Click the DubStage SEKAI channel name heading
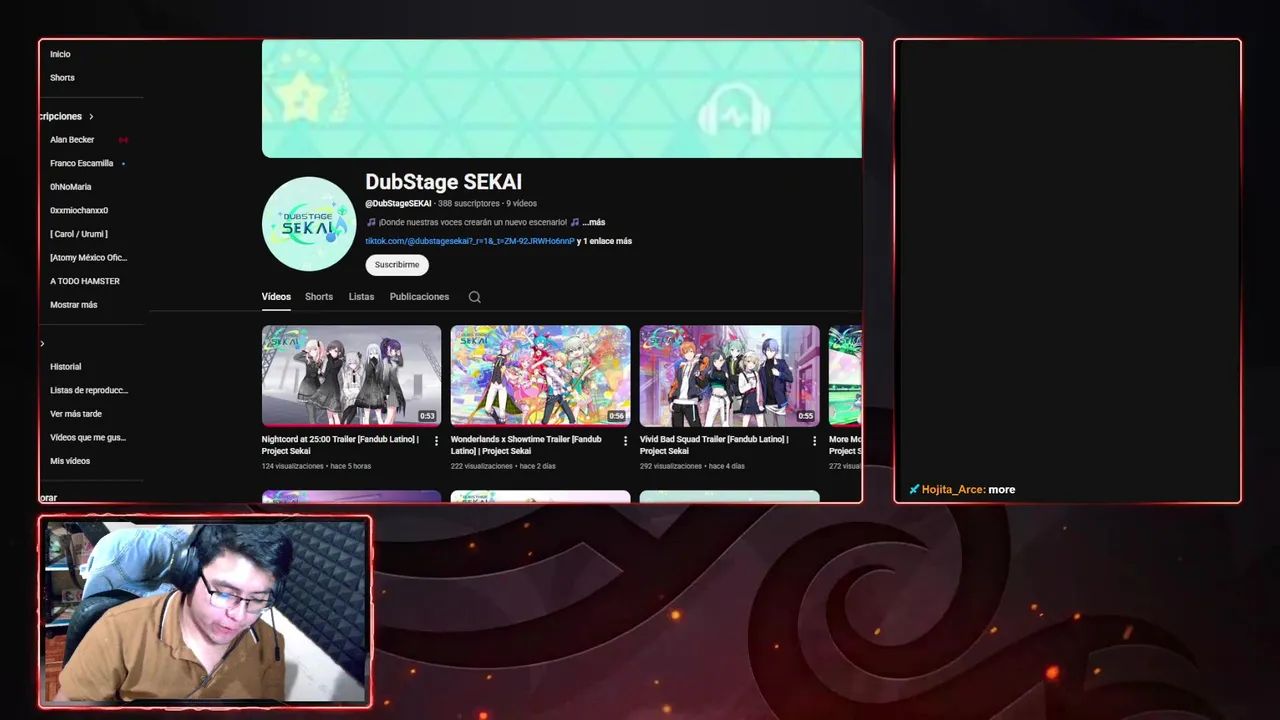Image resolution: width=1280 pixels, height=720 pixels. coord(443,182)
